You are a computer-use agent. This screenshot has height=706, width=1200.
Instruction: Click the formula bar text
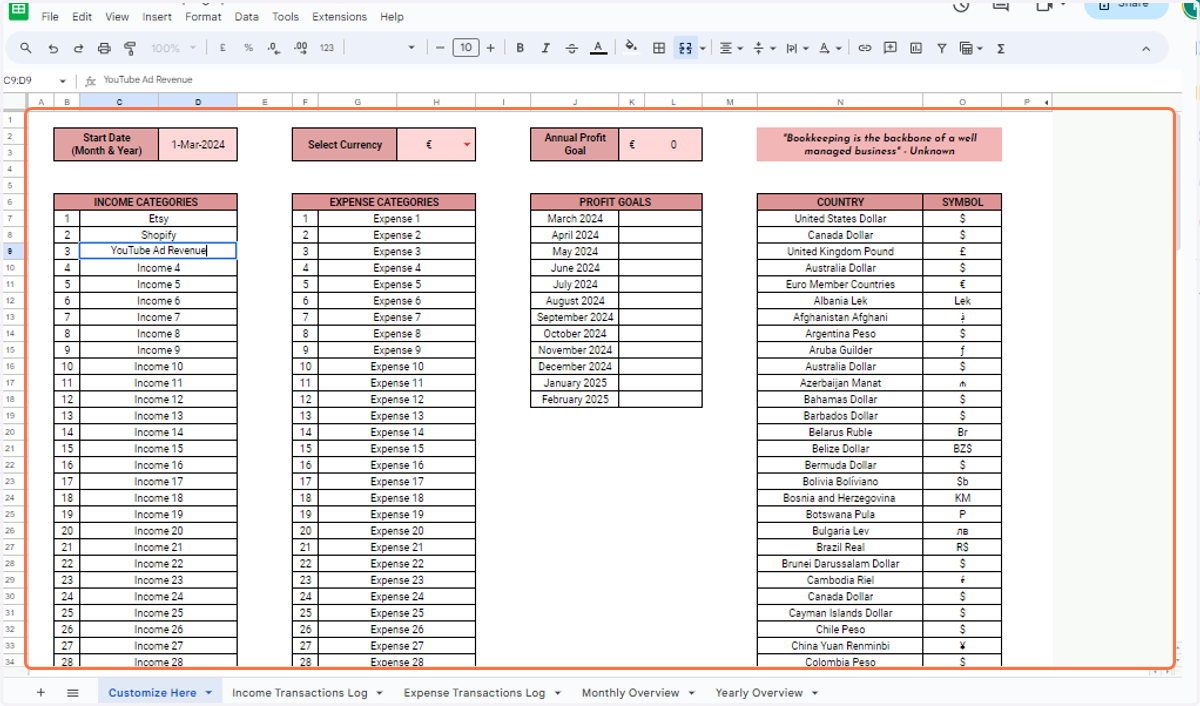[148, 80]
